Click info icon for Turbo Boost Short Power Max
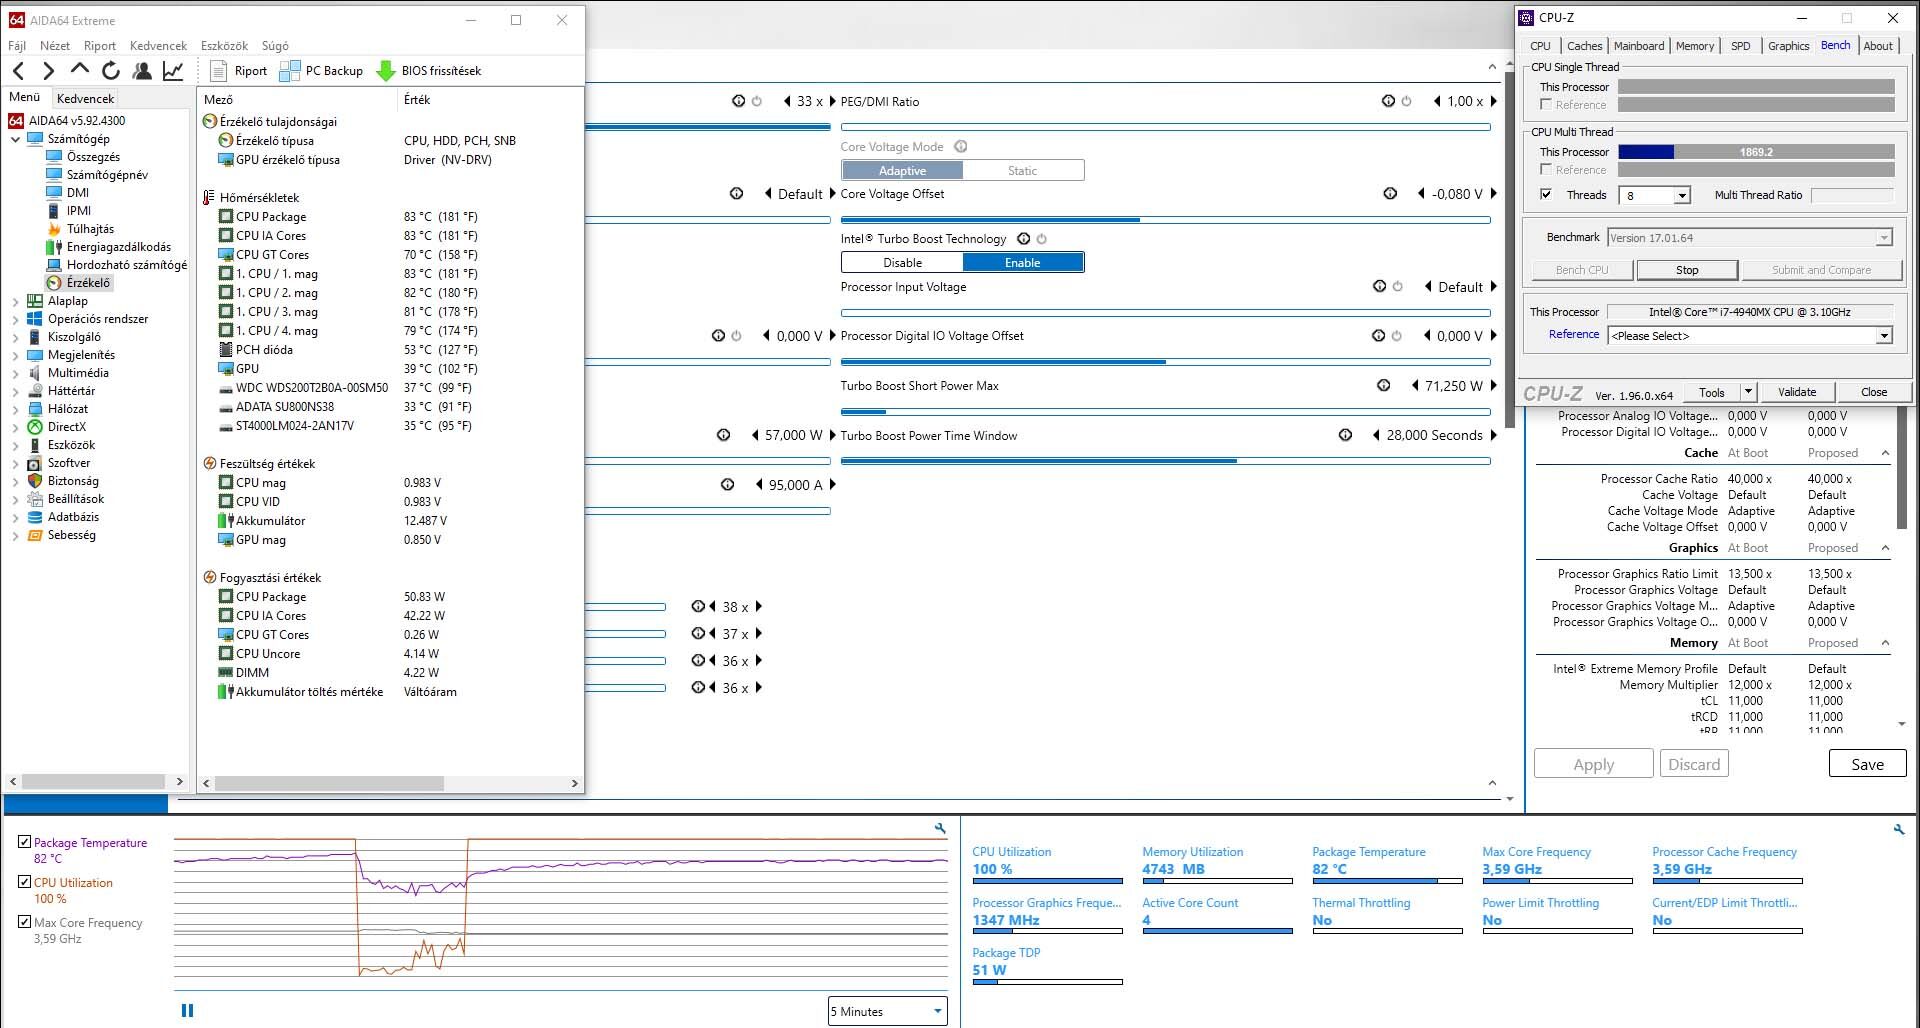Image resolution: width=1920 pixels, height=1028 pixels. pos(1383,386)
